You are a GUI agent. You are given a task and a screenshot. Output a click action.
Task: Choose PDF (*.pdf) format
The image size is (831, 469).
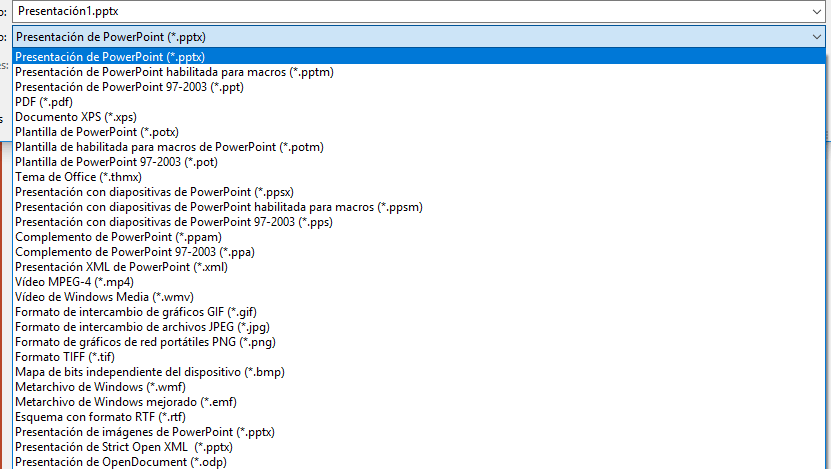click(x=419, y=102)
